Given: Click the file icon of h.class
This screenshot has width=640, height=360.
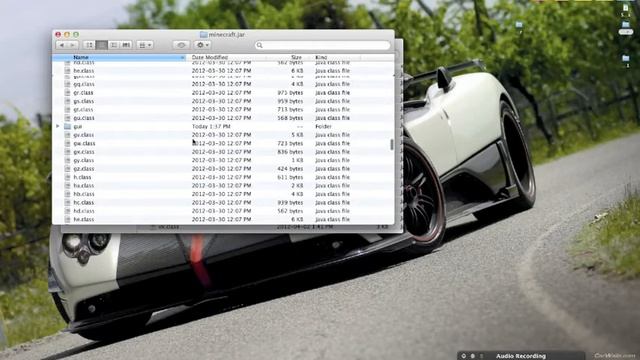Looking at the screenshot, I should coord(67,177).
